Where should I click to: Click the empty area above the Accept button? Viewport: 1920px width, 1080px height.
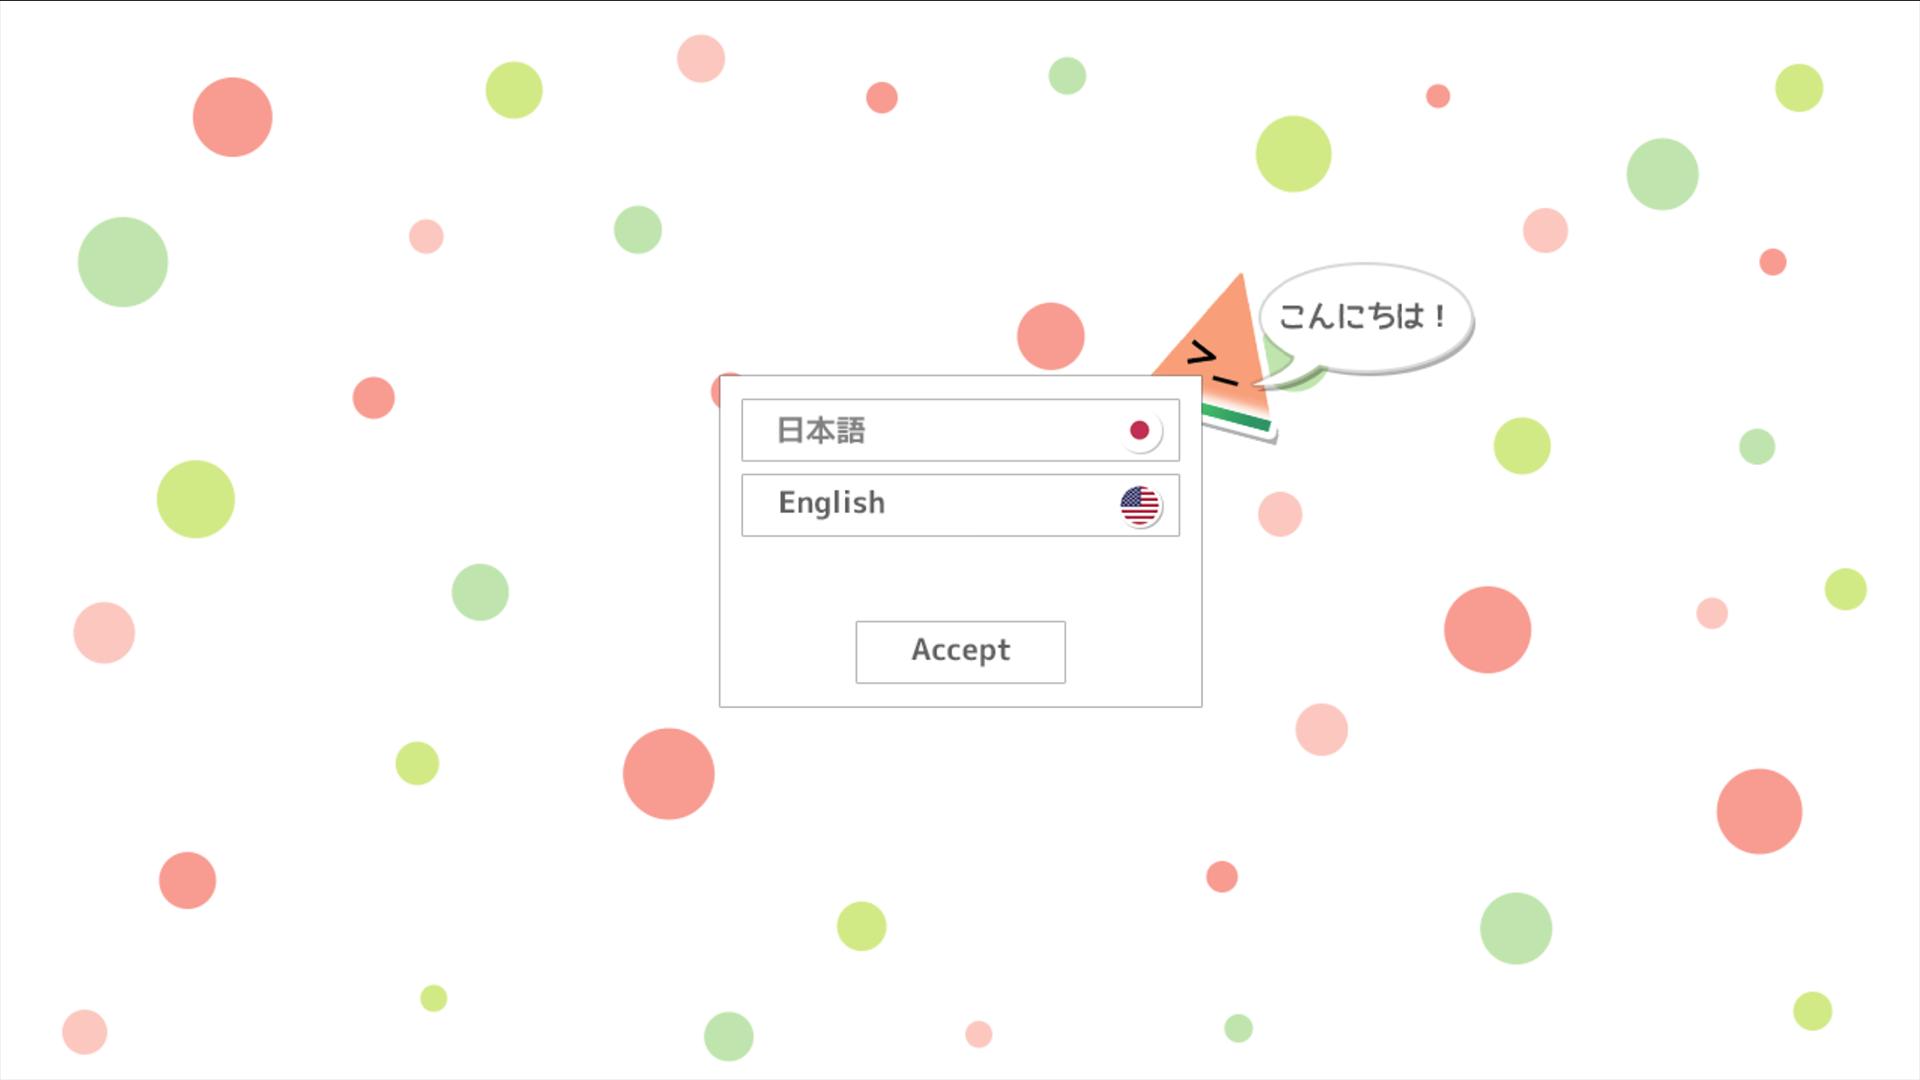[x=960, y=579]
